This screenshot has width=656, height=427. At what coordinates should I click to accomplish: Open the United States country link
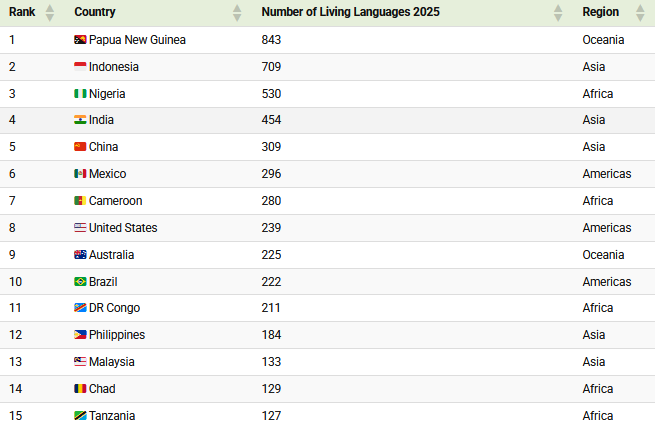click(123, 228)
